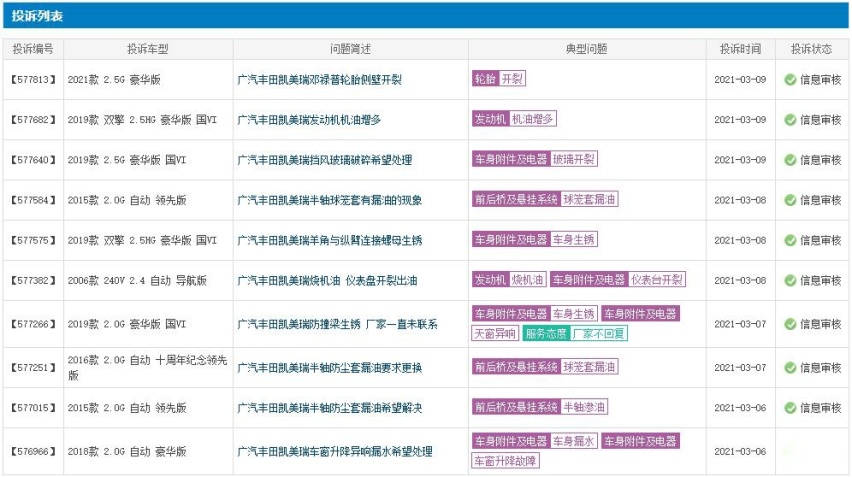The height and width of the screenshot is (477, 852).
Task: Click the 投诉时间 column header
Action: tap(741, 49)
